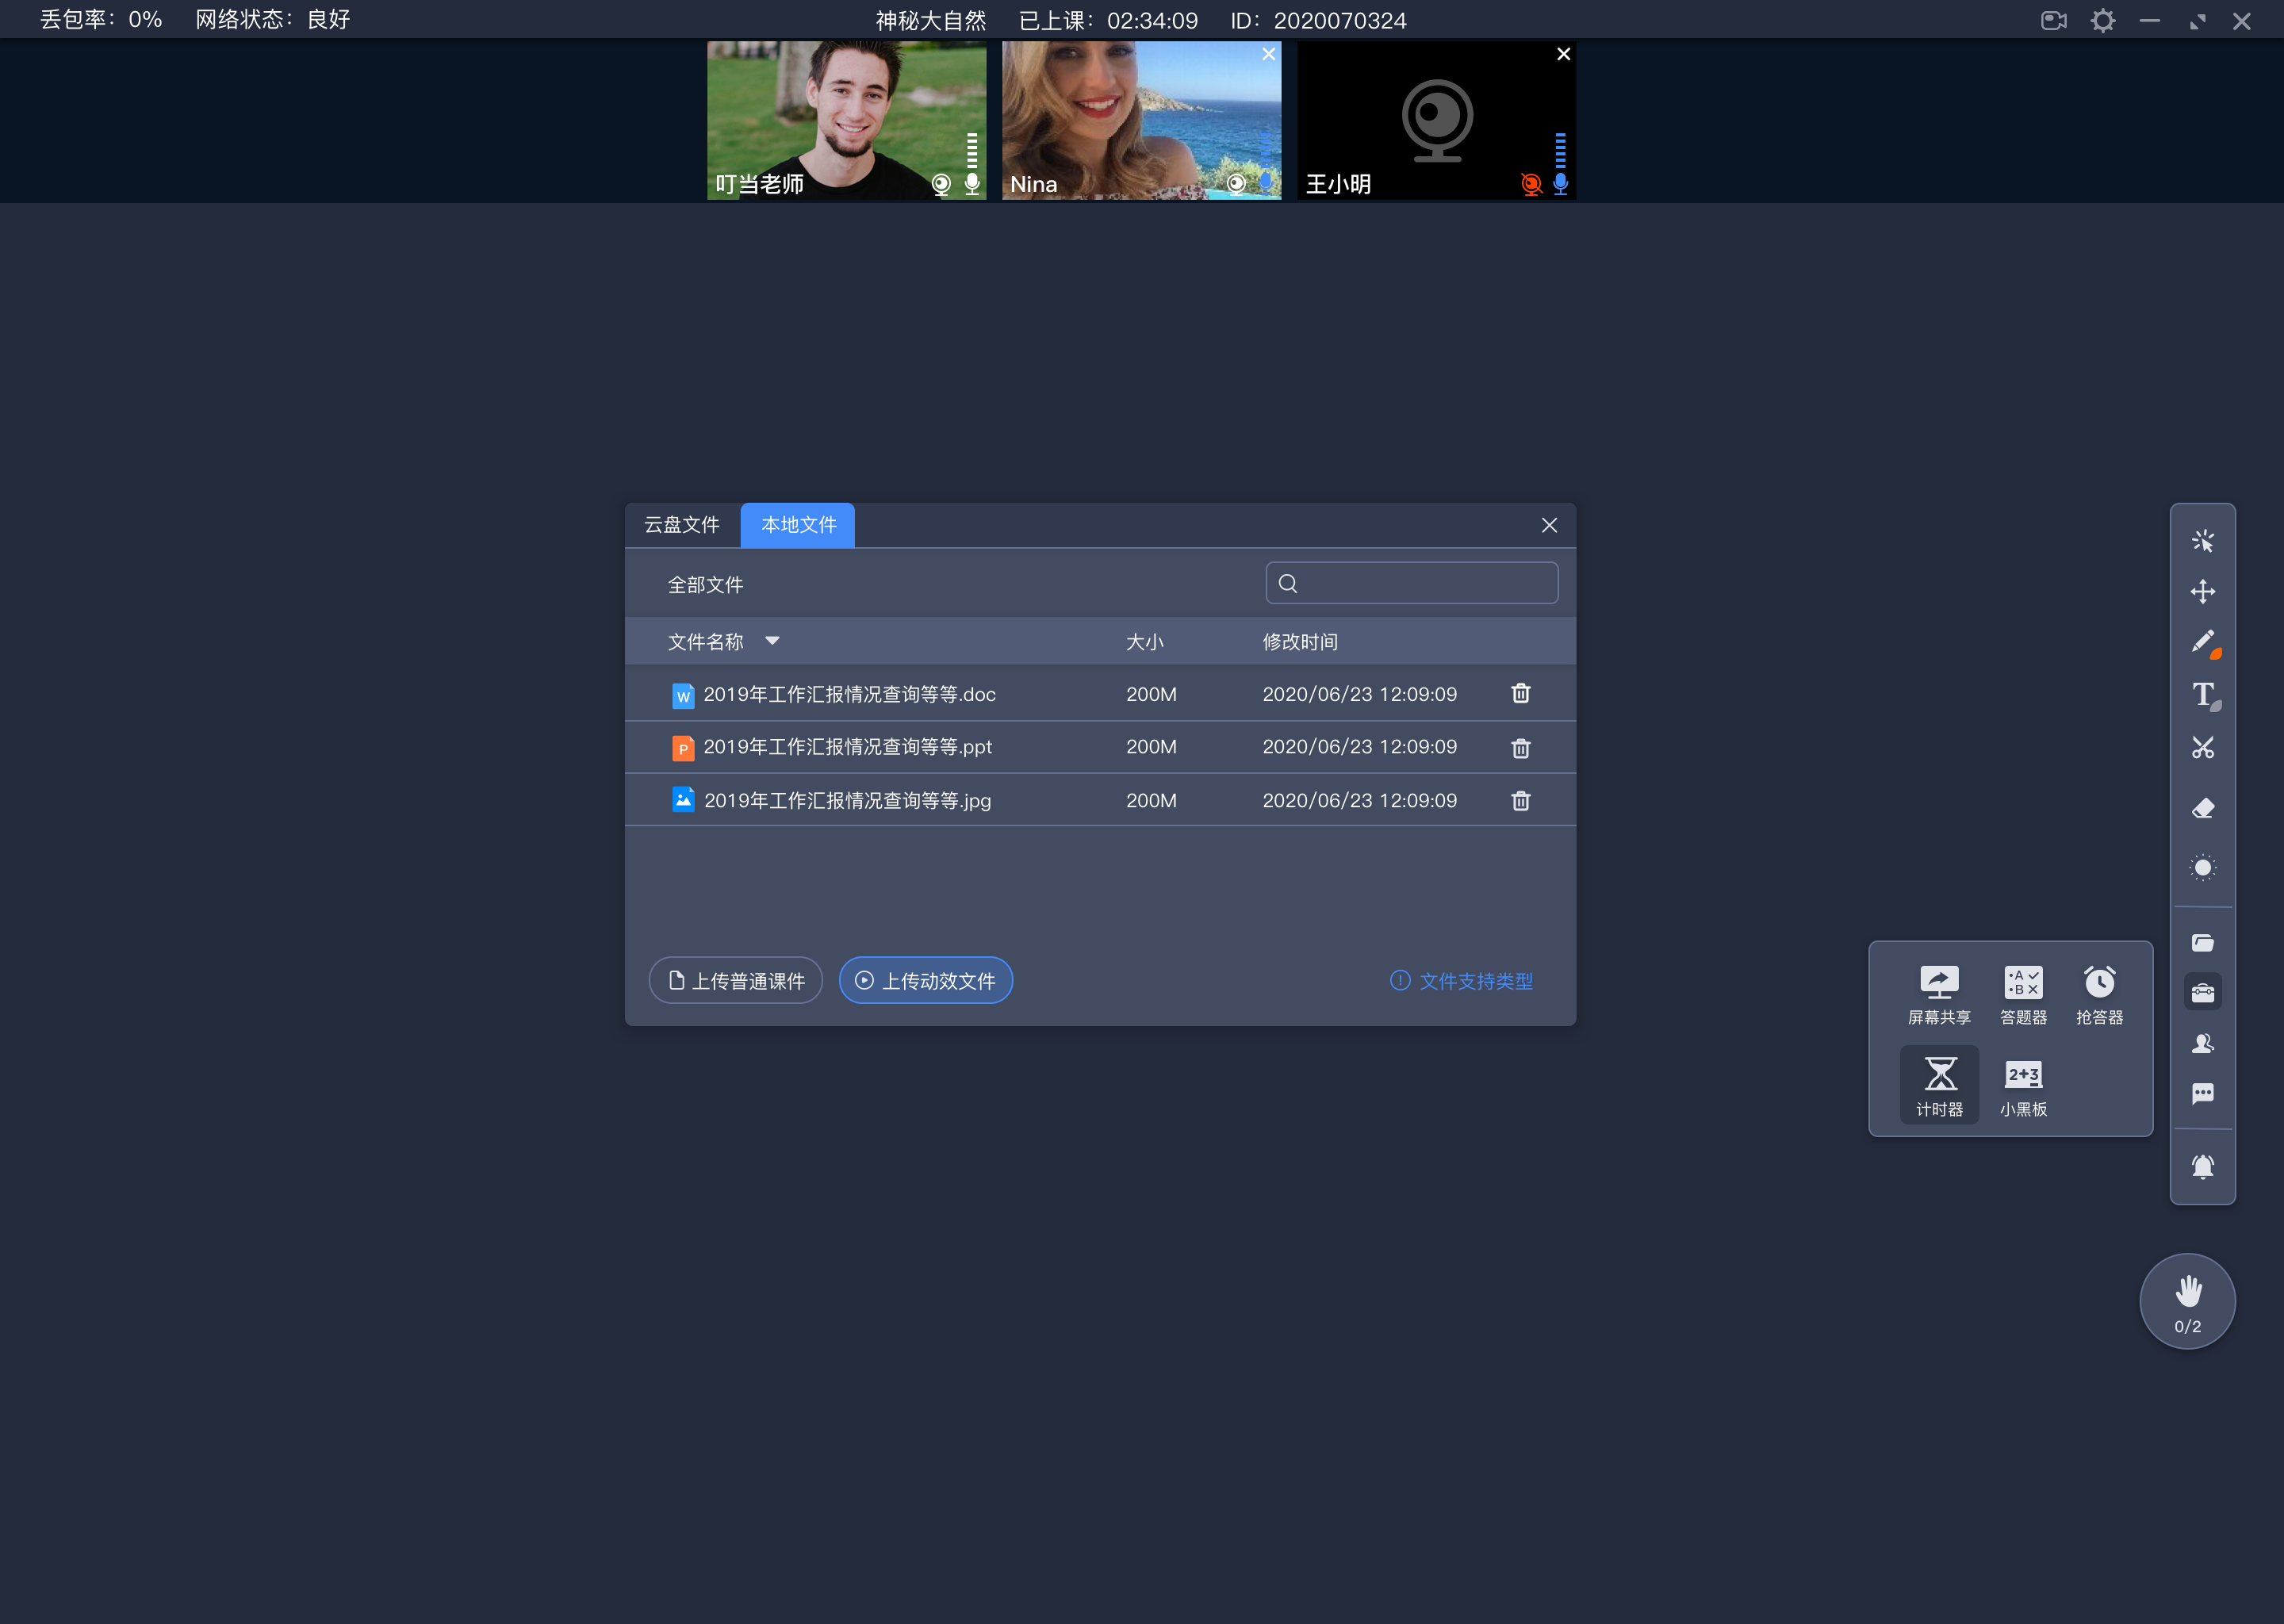Delete the .ppt file entry
This screenshot has width=2284, height=1624.
coord(1519,747)
